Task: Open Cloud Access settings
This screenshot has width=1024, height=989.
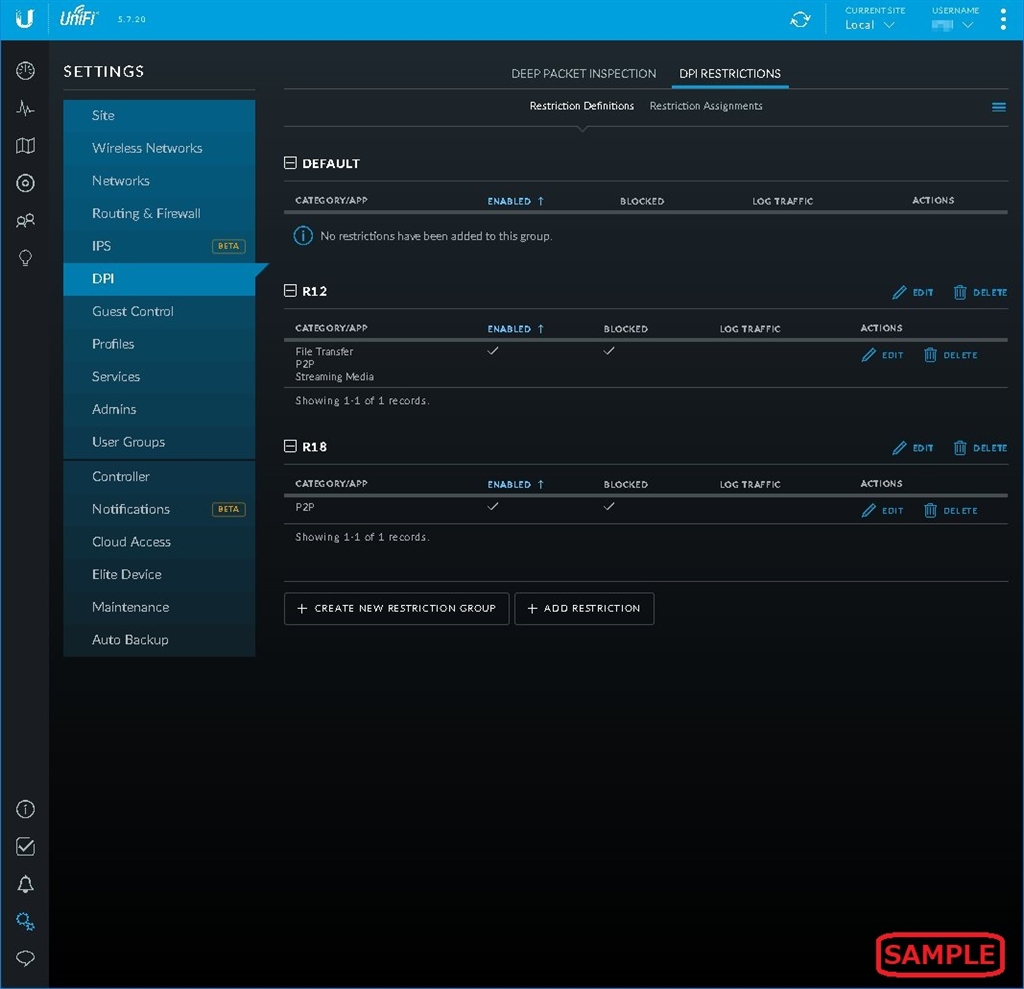Action: (x=159, y=542)
